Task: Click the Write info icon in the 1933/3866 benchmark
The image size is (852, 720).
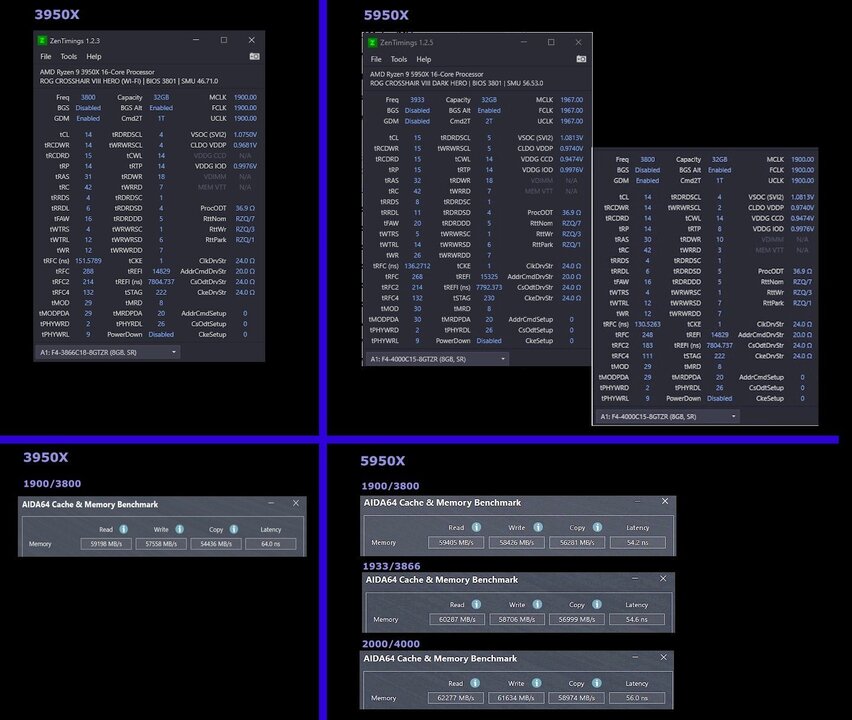Action: [x=536, y=604]
